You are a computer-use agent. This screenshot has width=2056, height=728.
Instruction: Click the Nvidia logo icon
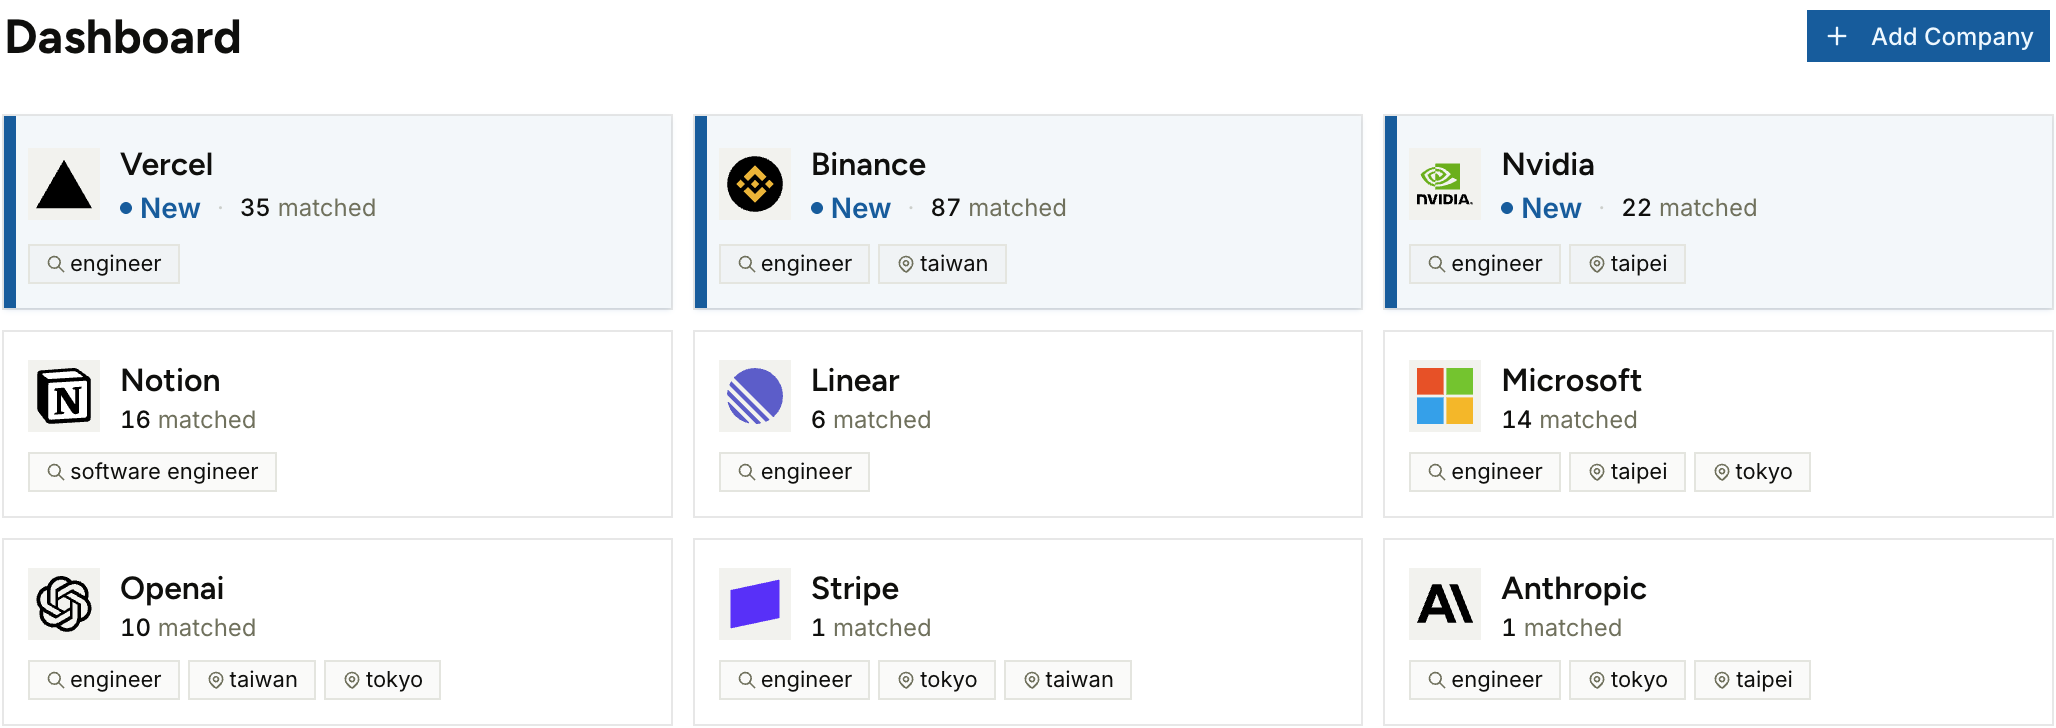(x=1445, y=185)
